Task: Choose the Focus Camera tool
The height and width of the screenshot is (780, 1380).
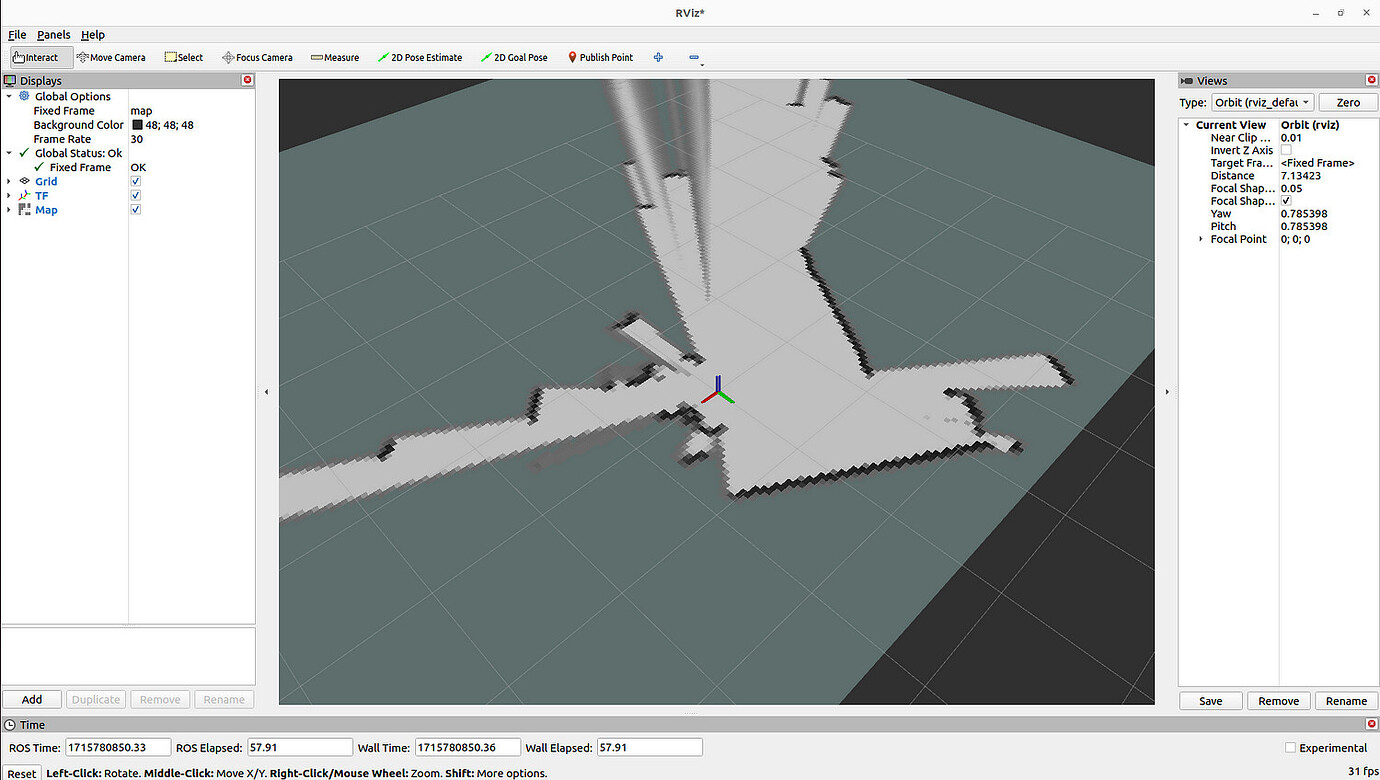Action: click(x=257, y=57)
